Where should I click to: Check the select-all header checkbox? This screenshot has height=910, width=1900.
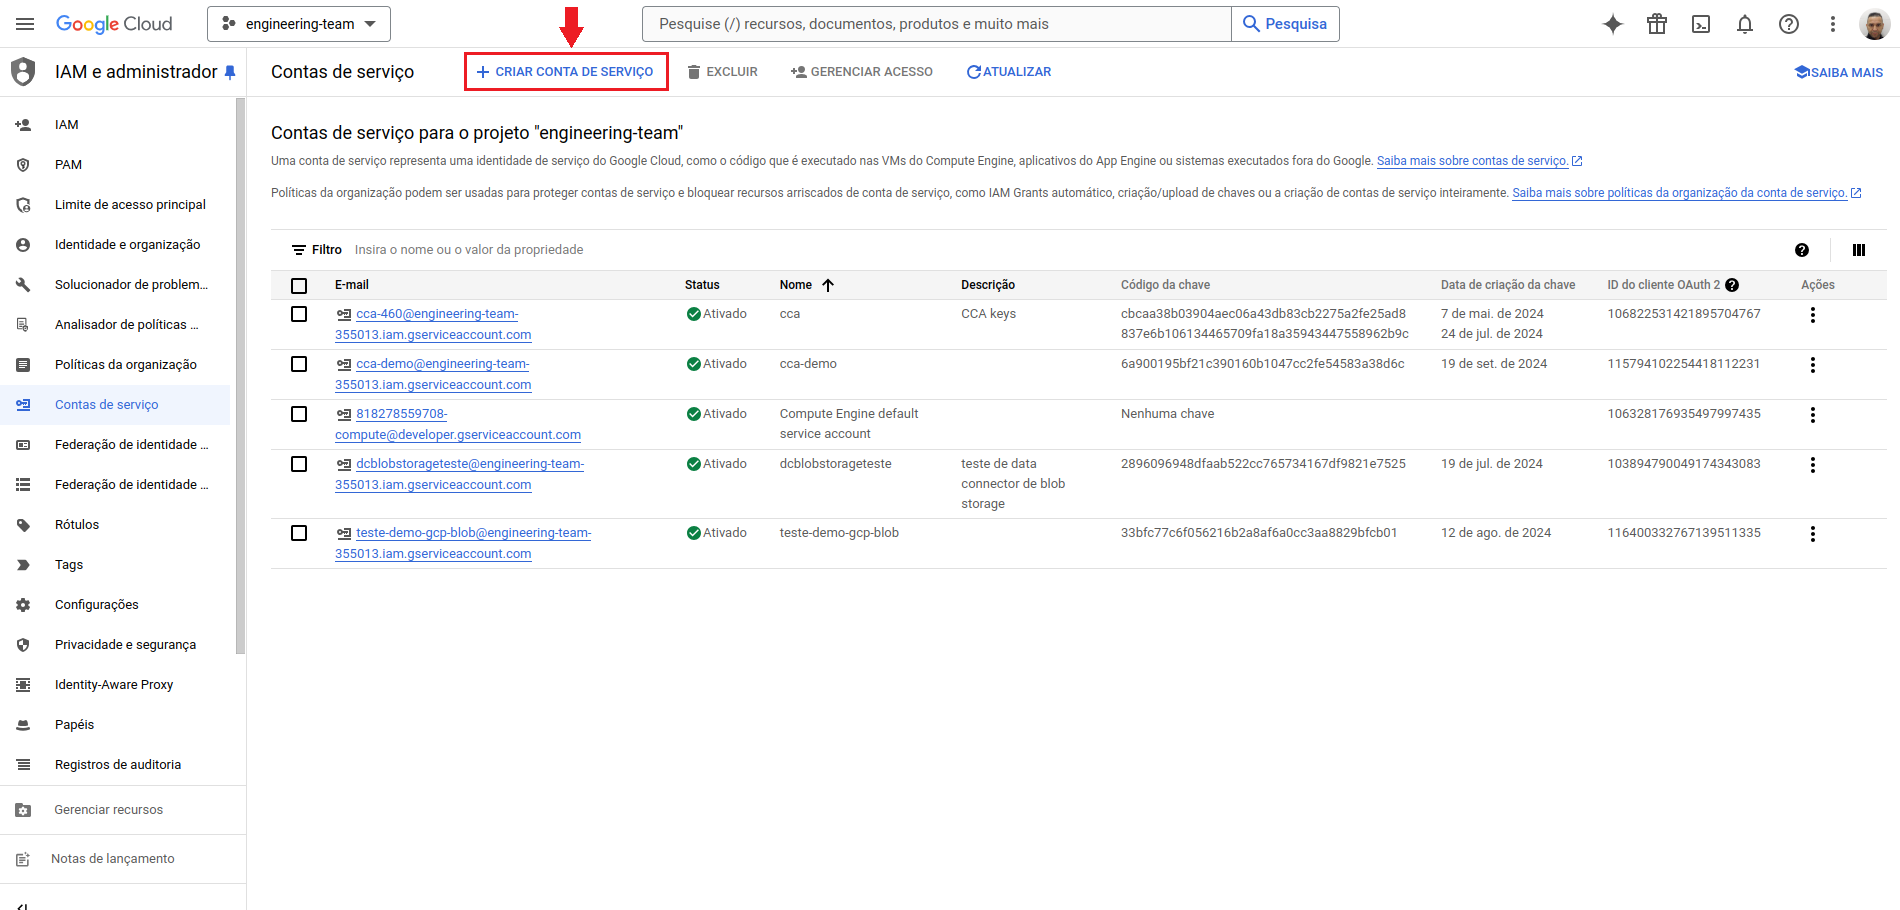[299, 286]
